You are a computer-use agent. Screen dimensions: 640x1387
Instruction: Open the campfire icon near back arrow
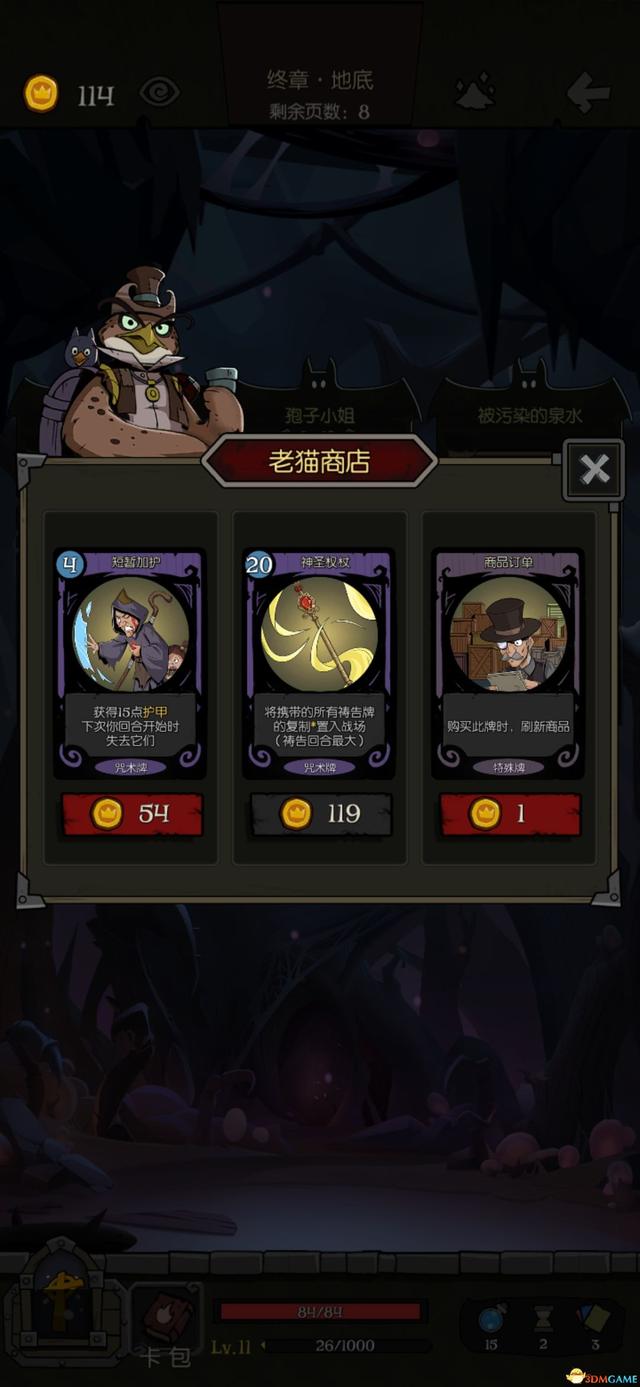point(481,92)
